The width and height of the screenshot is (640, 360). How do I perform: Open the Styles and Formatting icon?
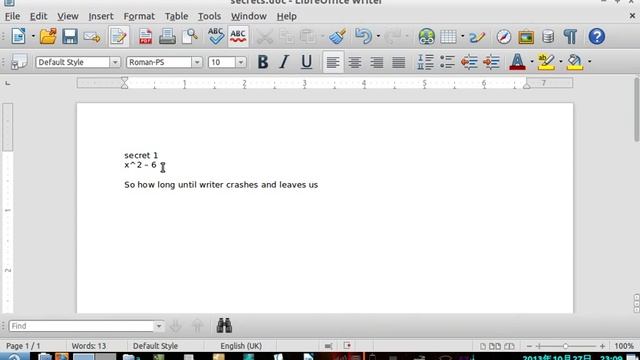coord(18,62)
